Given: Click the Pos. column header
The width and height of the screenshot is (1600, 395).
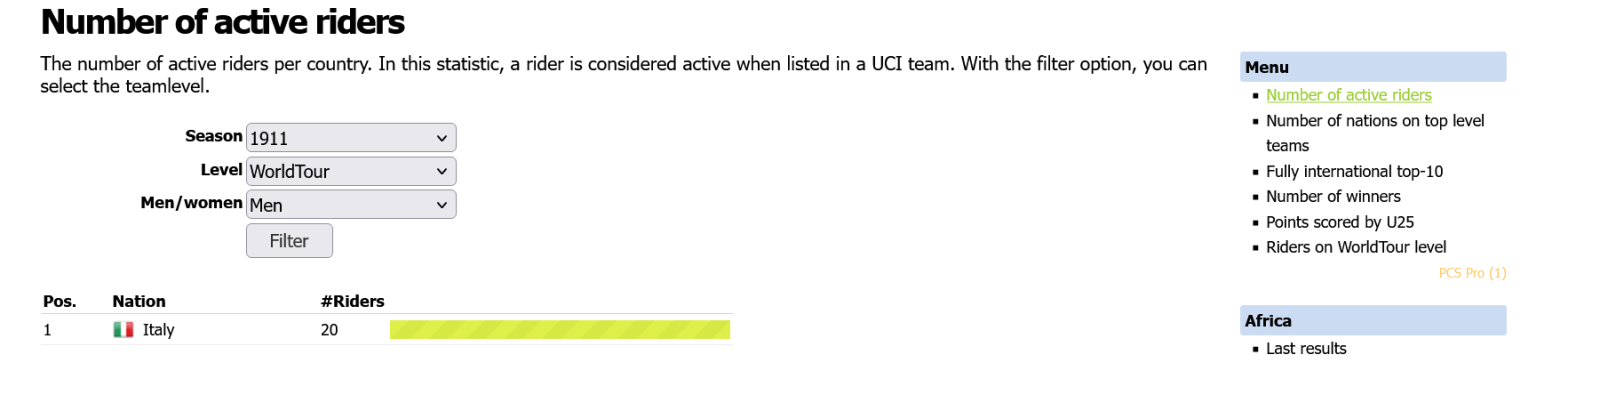Looking at the screenshot, I should 59,301.
